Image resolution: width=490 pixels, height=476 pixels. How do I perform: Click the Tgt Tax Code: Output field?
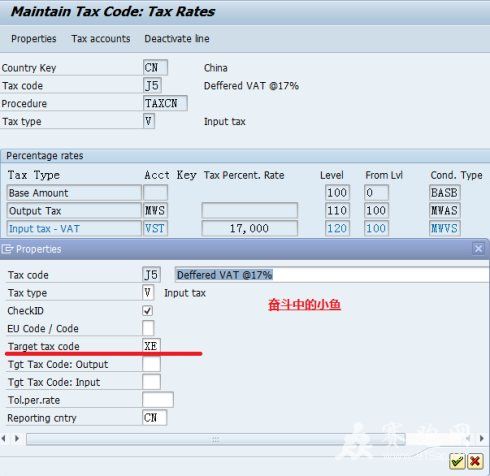(x=151, y=364)
